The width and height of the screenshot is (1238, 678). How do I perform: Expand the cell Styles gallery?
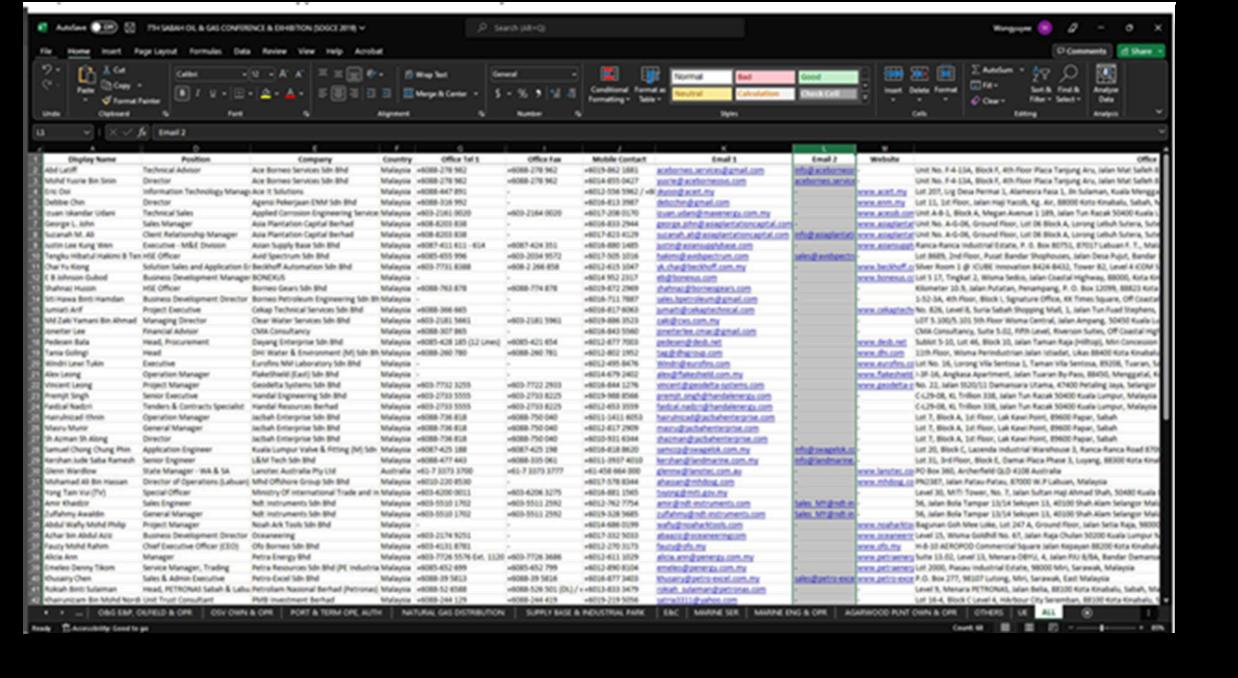click(x=865, y=97)
